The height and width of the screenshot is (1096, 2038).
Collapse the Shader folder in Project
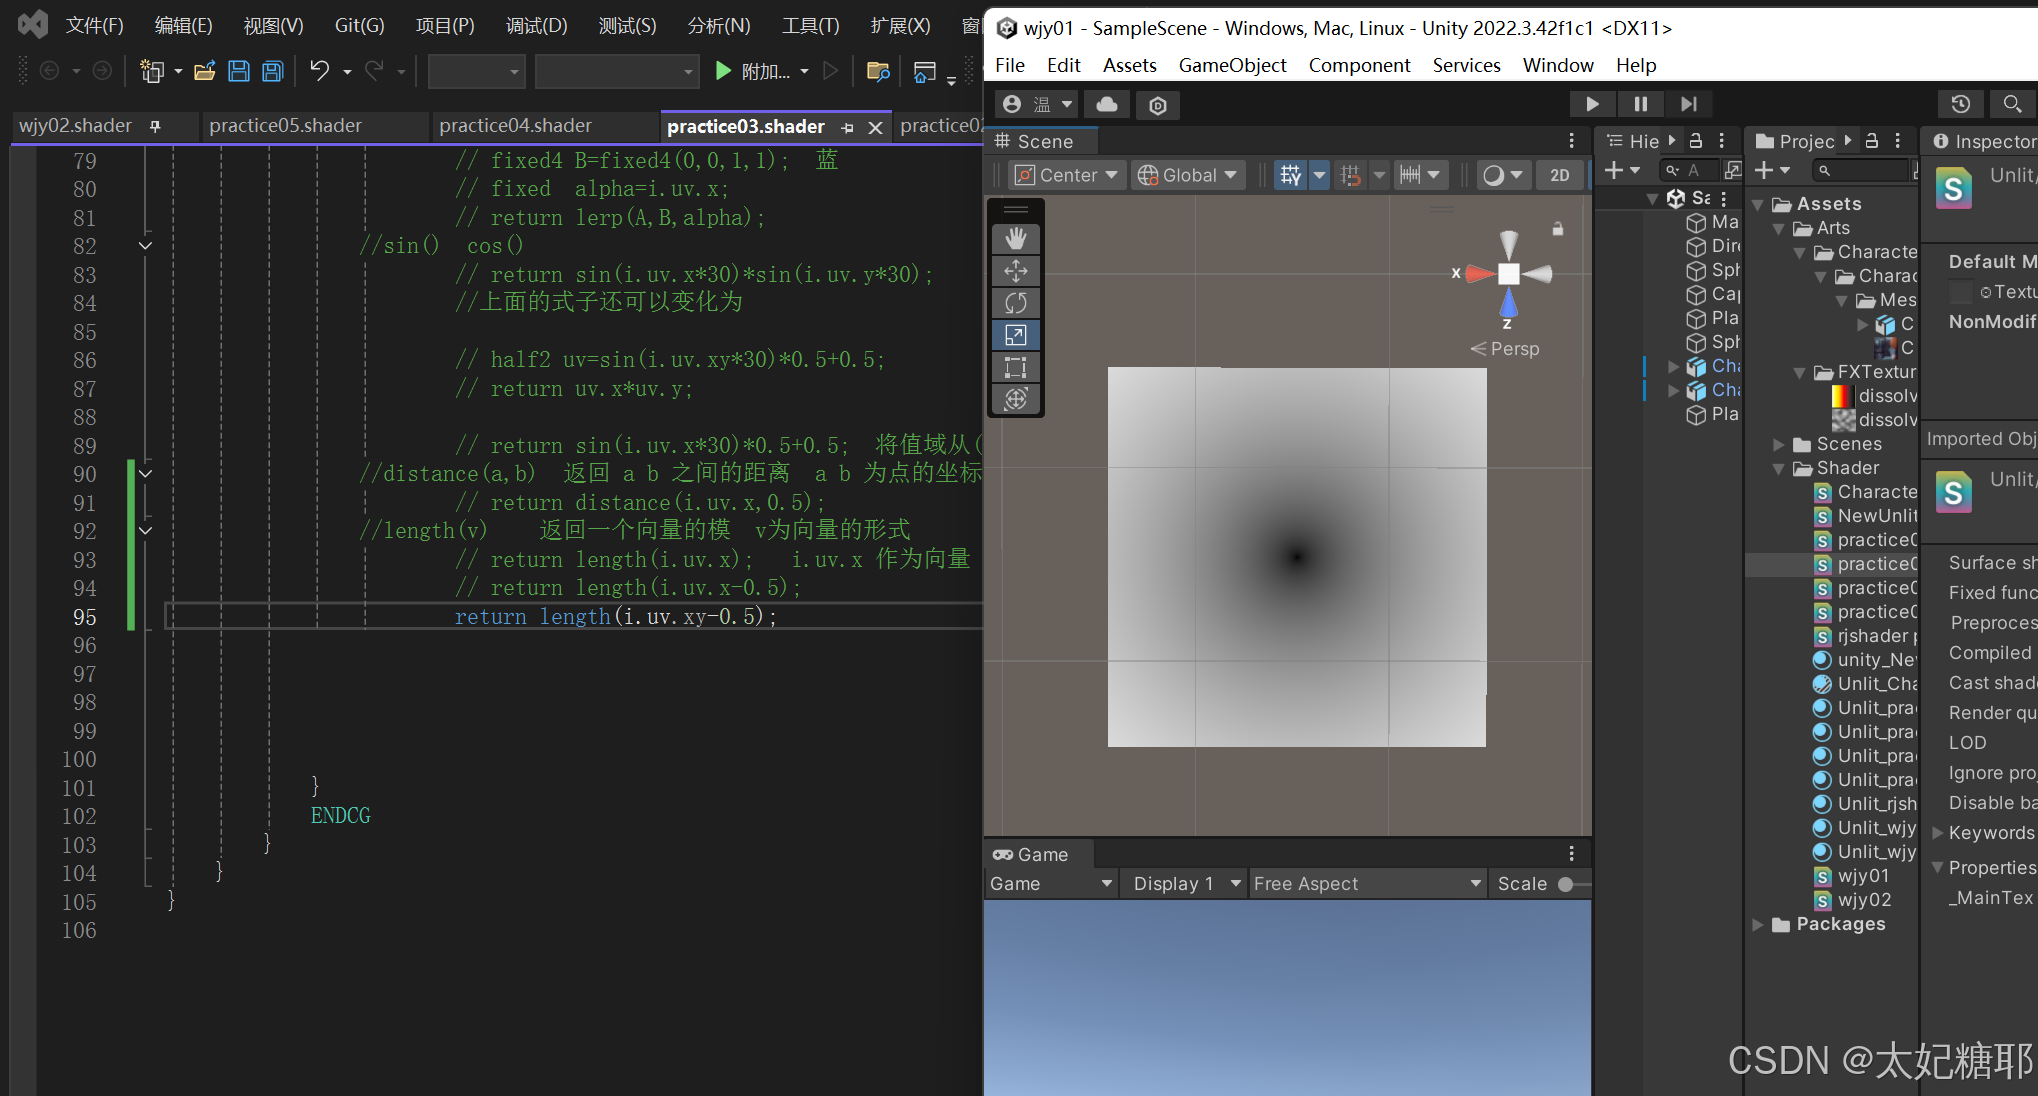coord(1778,468)
